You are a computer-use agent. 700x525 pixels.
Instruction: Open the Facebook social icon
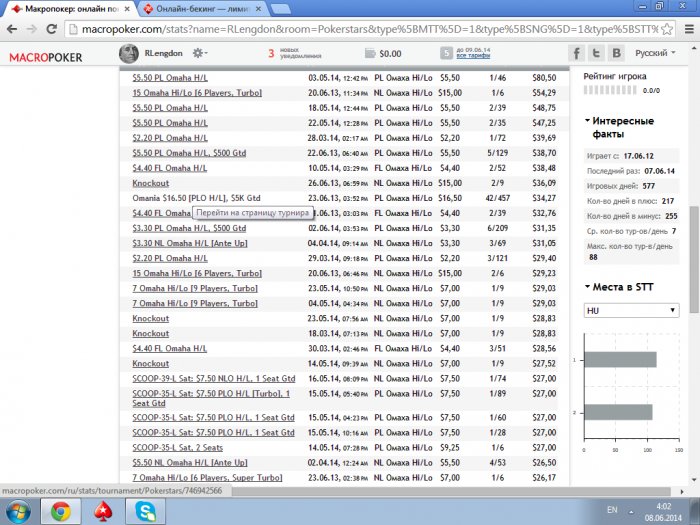[x=576, y=53]
